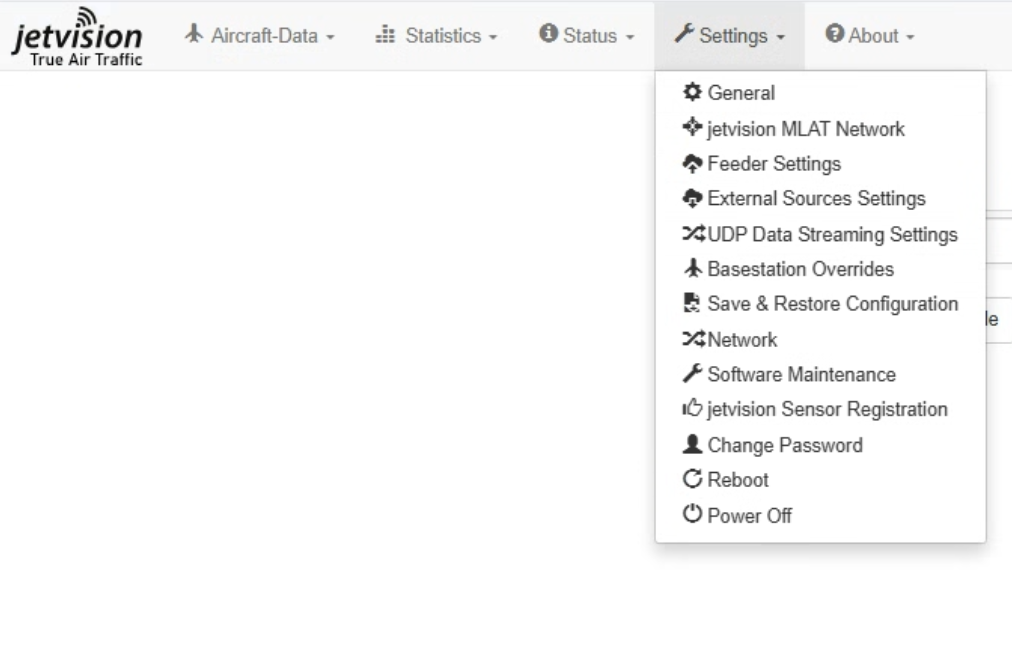Click the Save & Restore Configuration icon
Image resolution: width=1012 pixels, height=652 pixels.
[691, 304]
